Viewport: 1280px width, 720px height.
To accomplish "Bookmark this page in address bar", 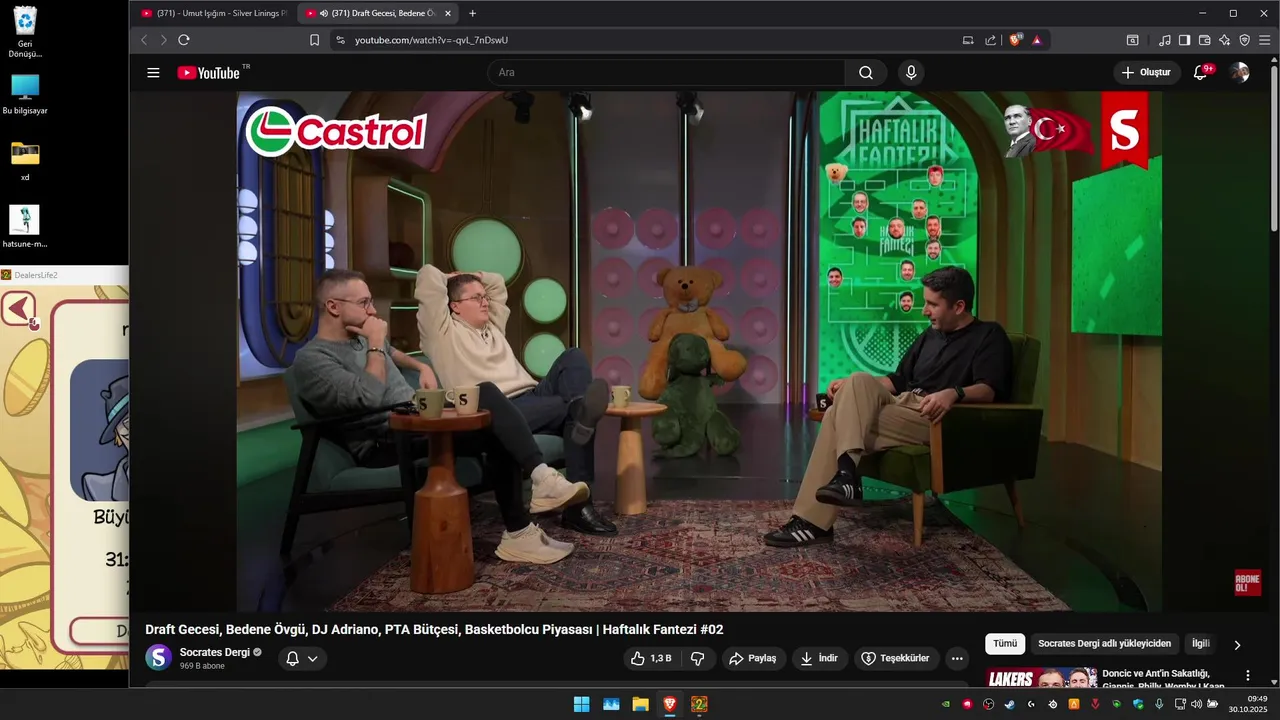I will click(314, 40).
